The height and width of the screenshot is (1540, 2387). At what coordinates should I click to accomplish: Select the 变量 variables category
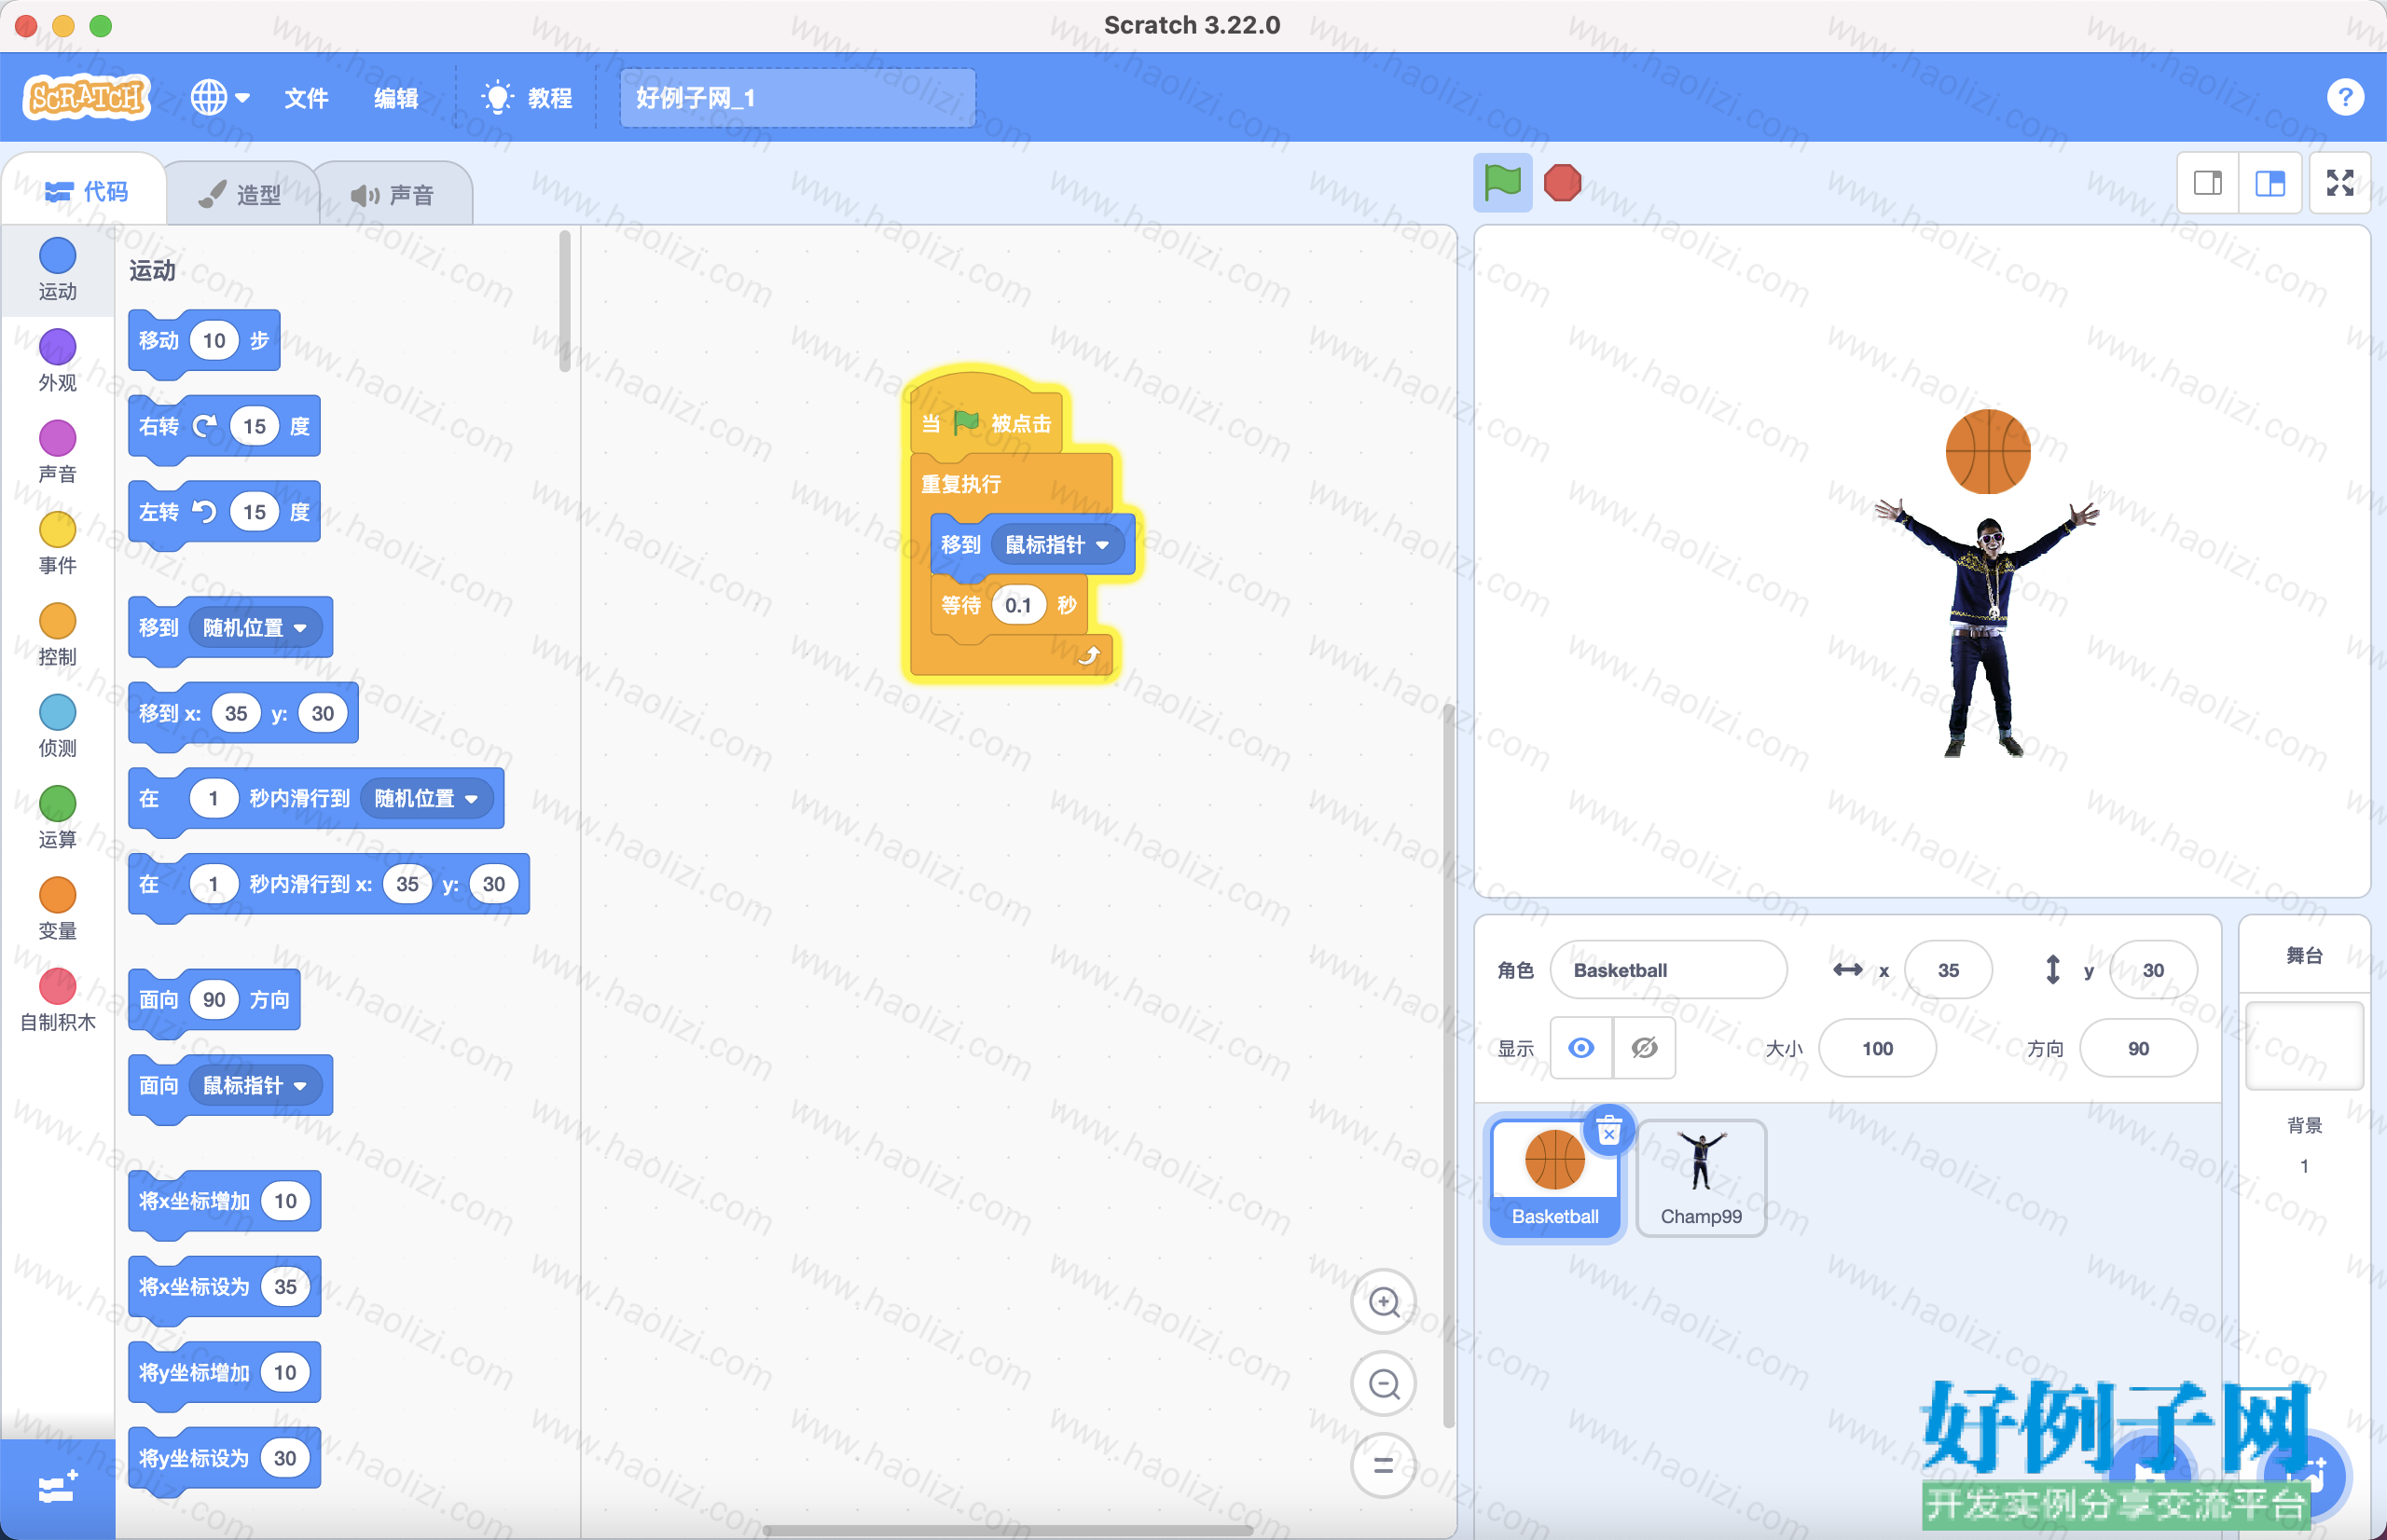pos(57,909)
